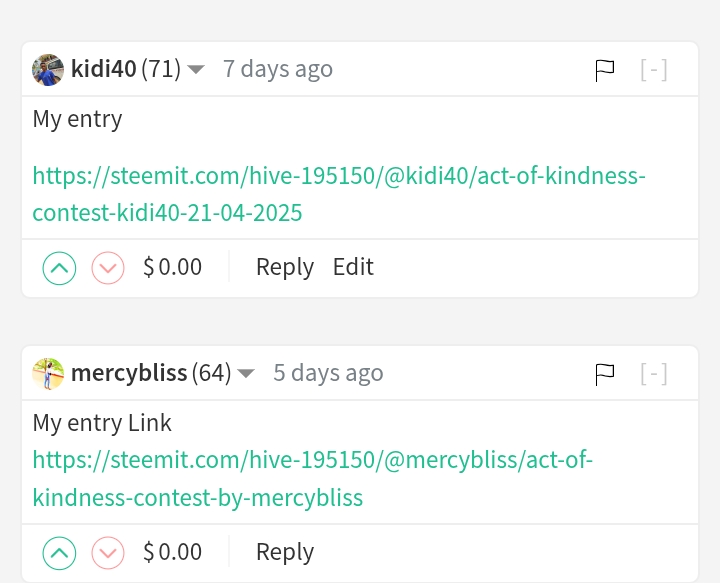Flag kidi40's comment

(604, 71)
